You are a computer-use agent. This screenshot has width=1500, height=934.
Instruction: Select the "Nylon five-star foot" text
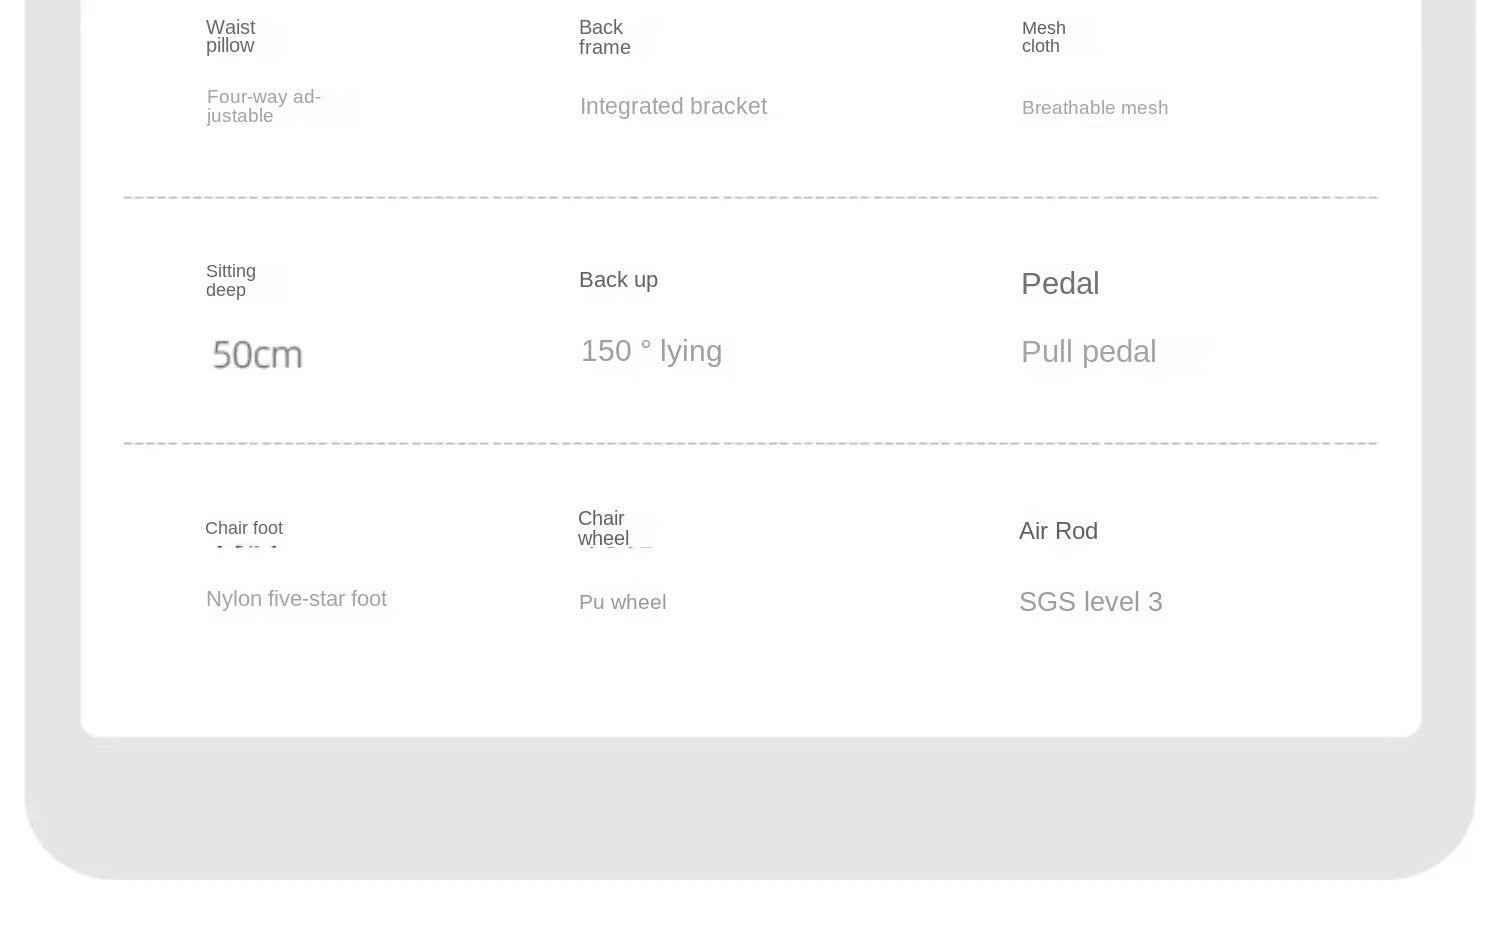point(296,599)
